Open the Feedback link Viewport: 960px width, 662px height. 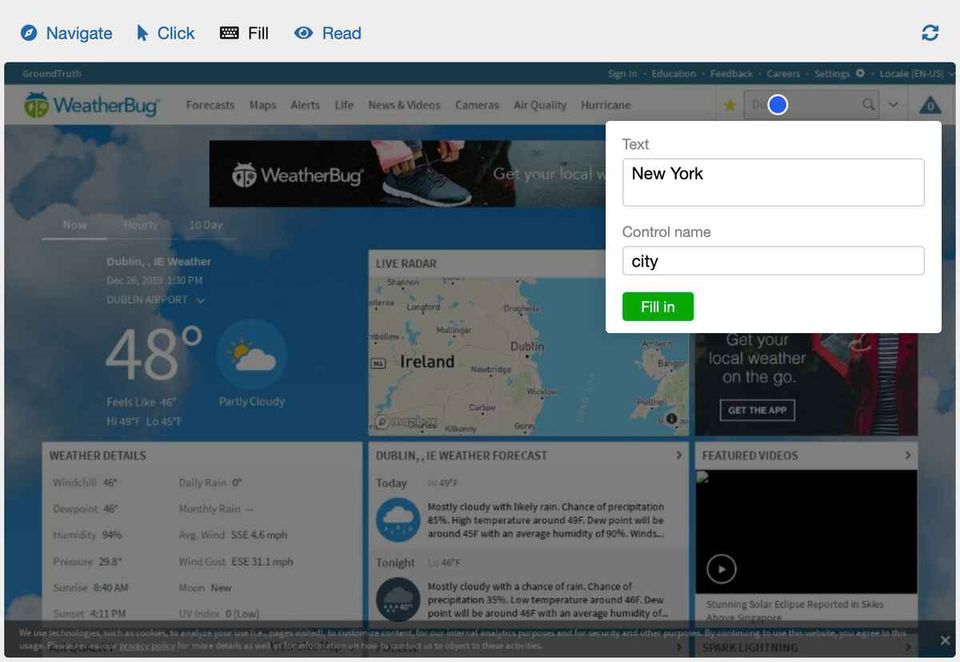(x=731, y=73)
